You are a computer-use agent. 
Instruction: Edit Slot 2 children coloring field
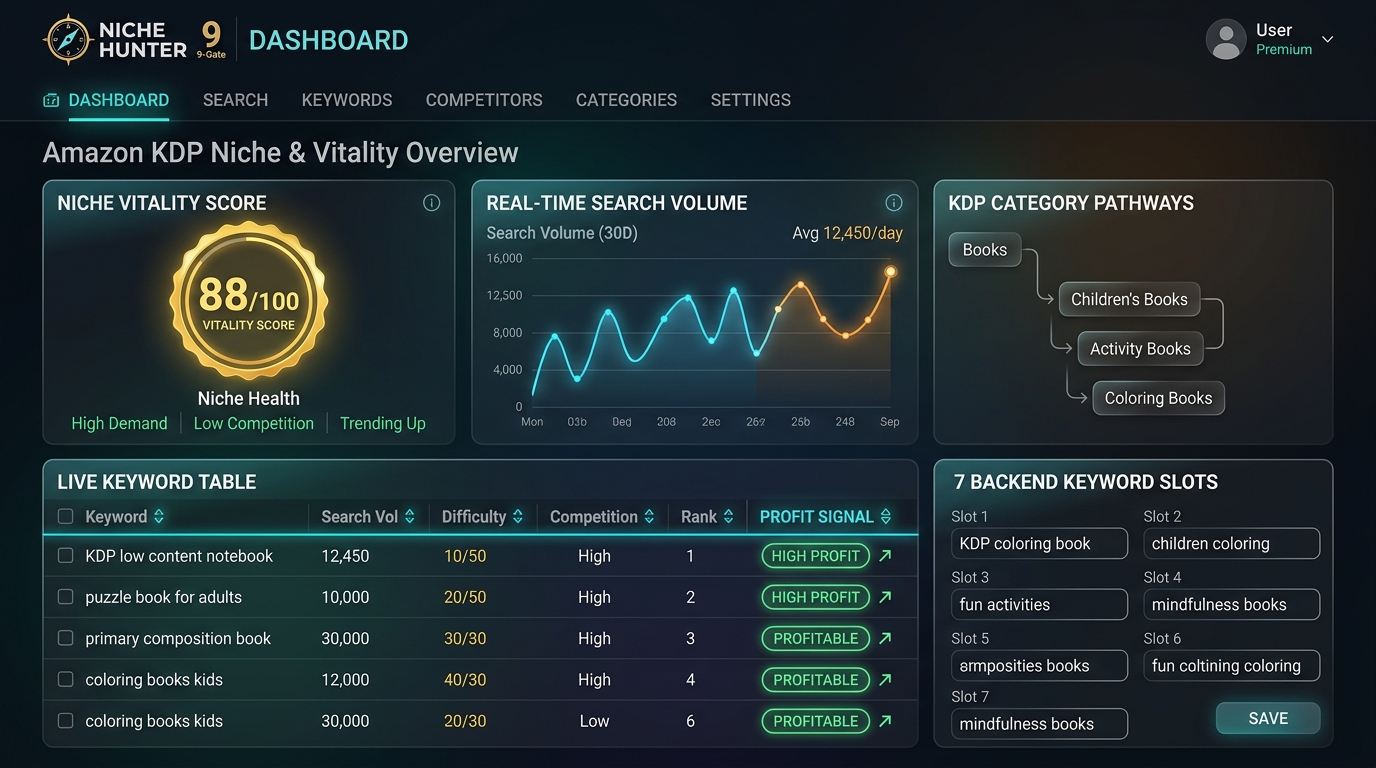point(1232,544)
